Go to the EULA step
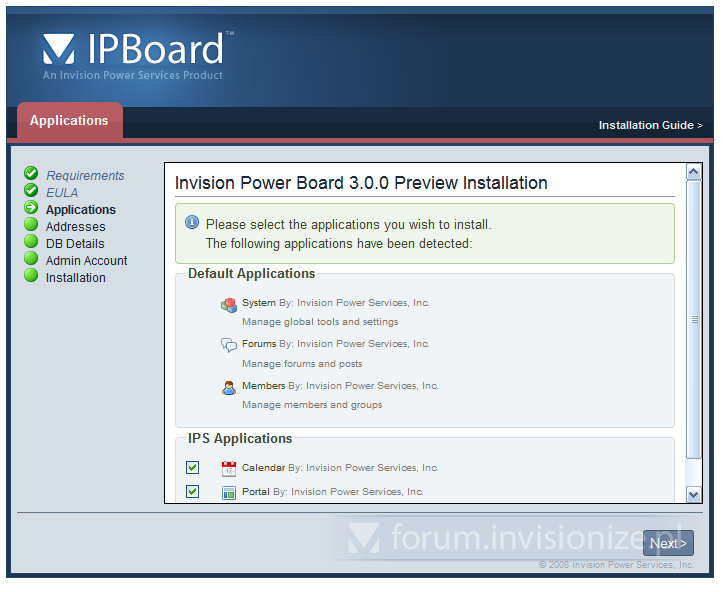Screen dimensions: 727x592 [x=62, y=193]
